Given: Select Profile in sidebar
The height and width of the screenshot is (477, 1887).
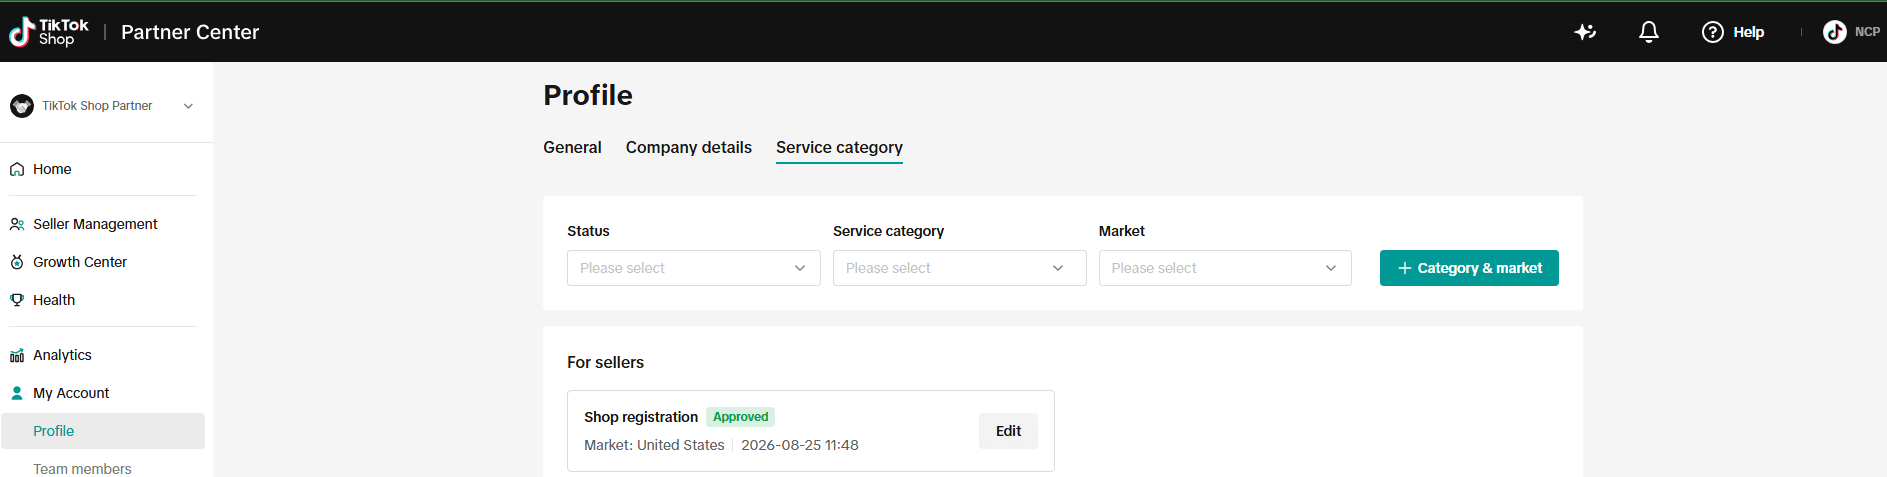Looking at the screenshot, I should coord(103,431).
